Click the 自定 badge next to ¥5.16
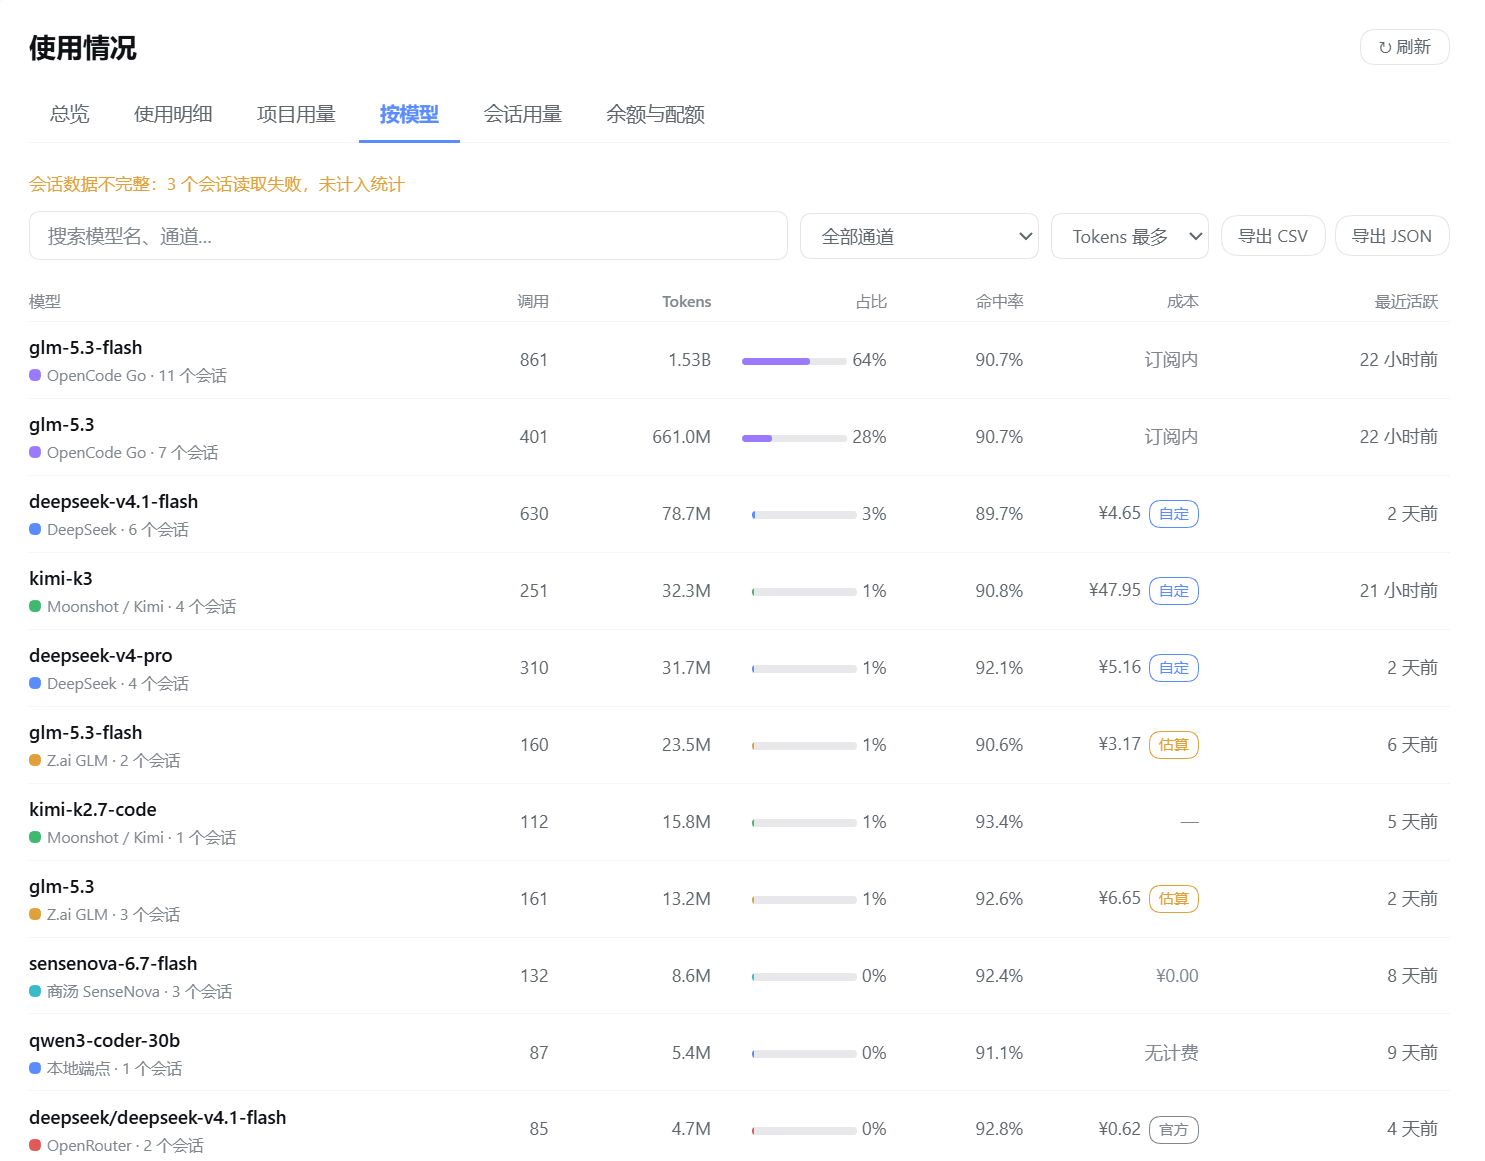Image resolution: width=1485 pixels, height=1161 pixels. (1174, 668)
